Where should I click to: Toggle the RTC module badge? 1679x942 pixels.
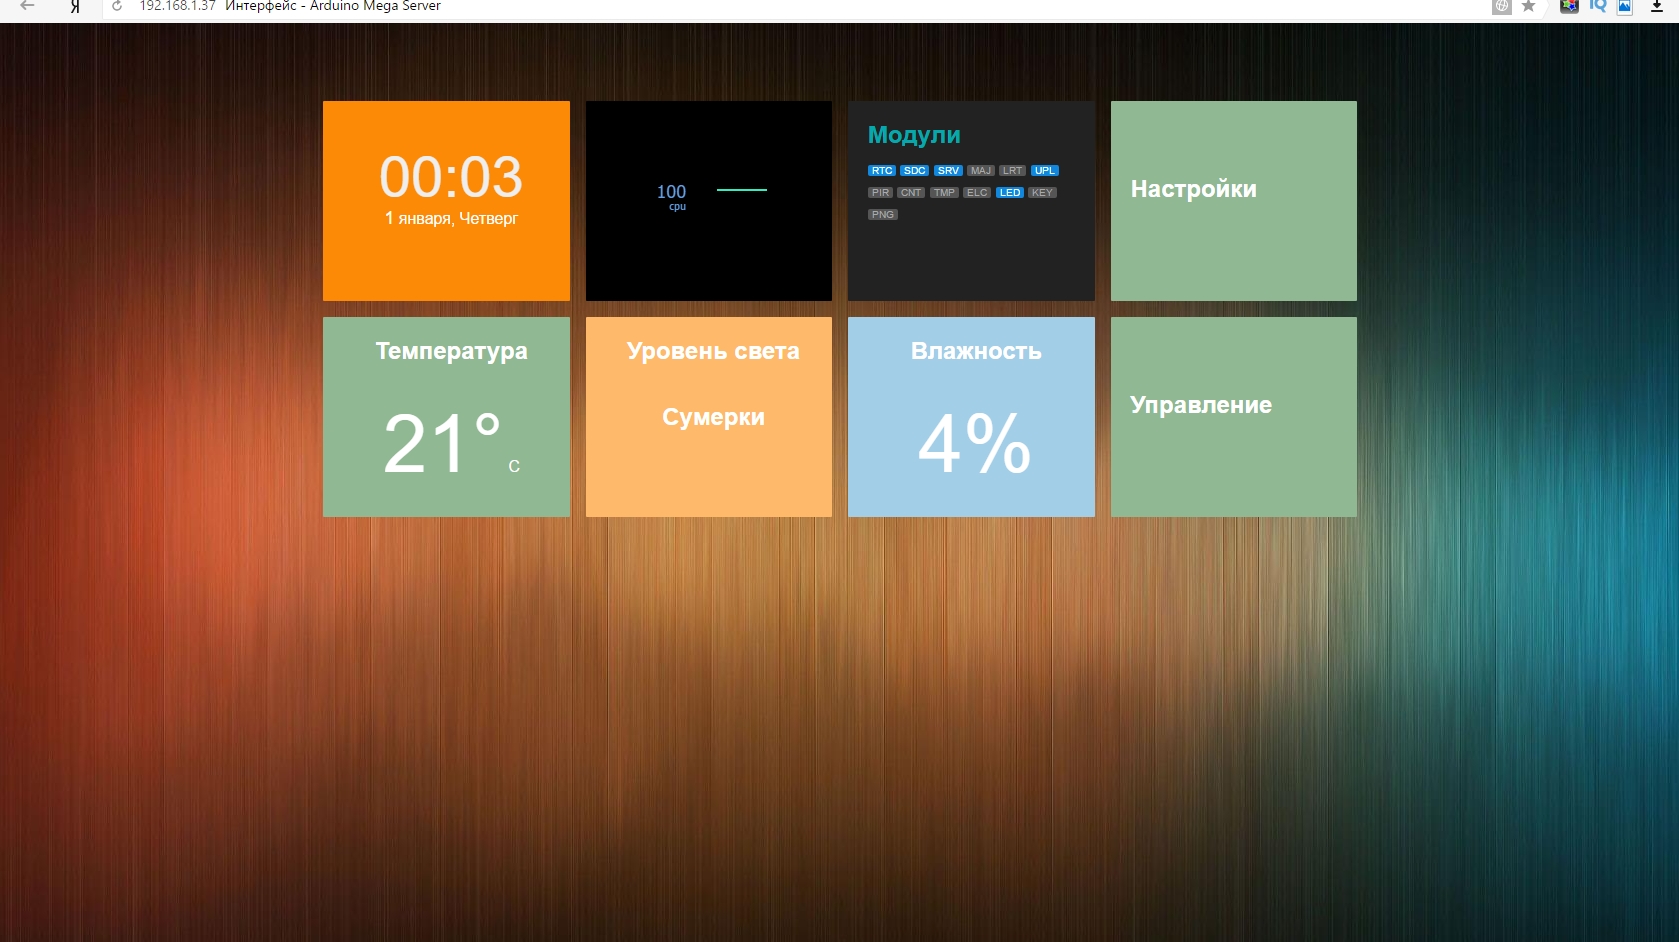click(882, 171)
